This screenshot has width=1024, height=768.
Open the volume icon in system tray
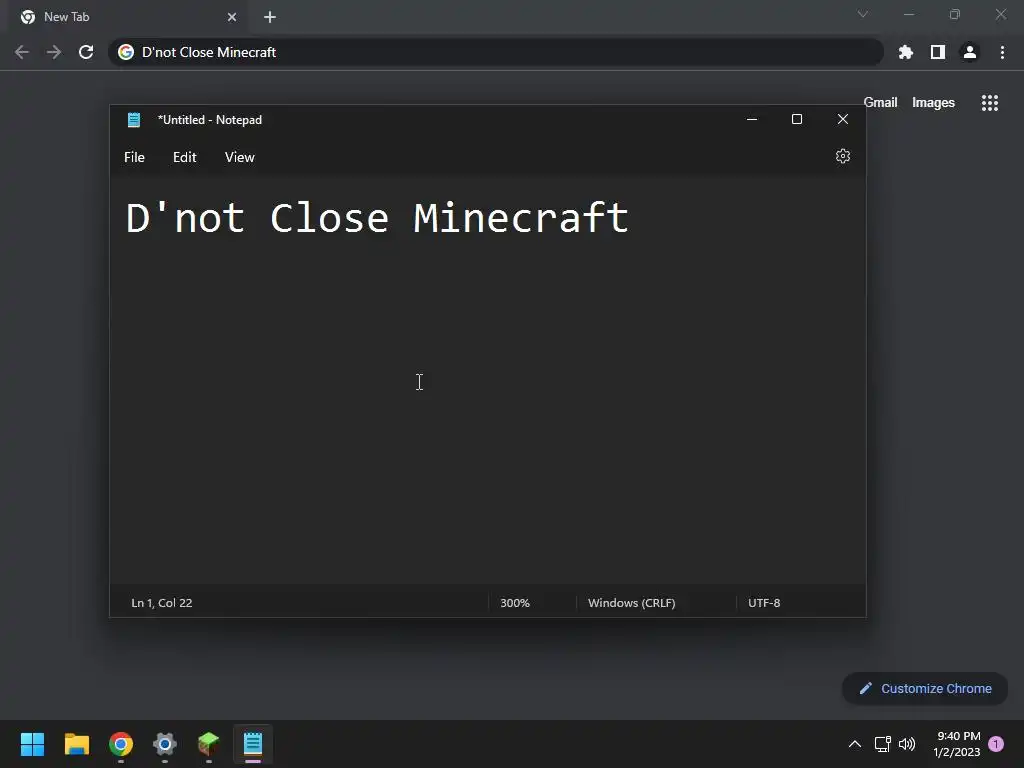(906, 744)
